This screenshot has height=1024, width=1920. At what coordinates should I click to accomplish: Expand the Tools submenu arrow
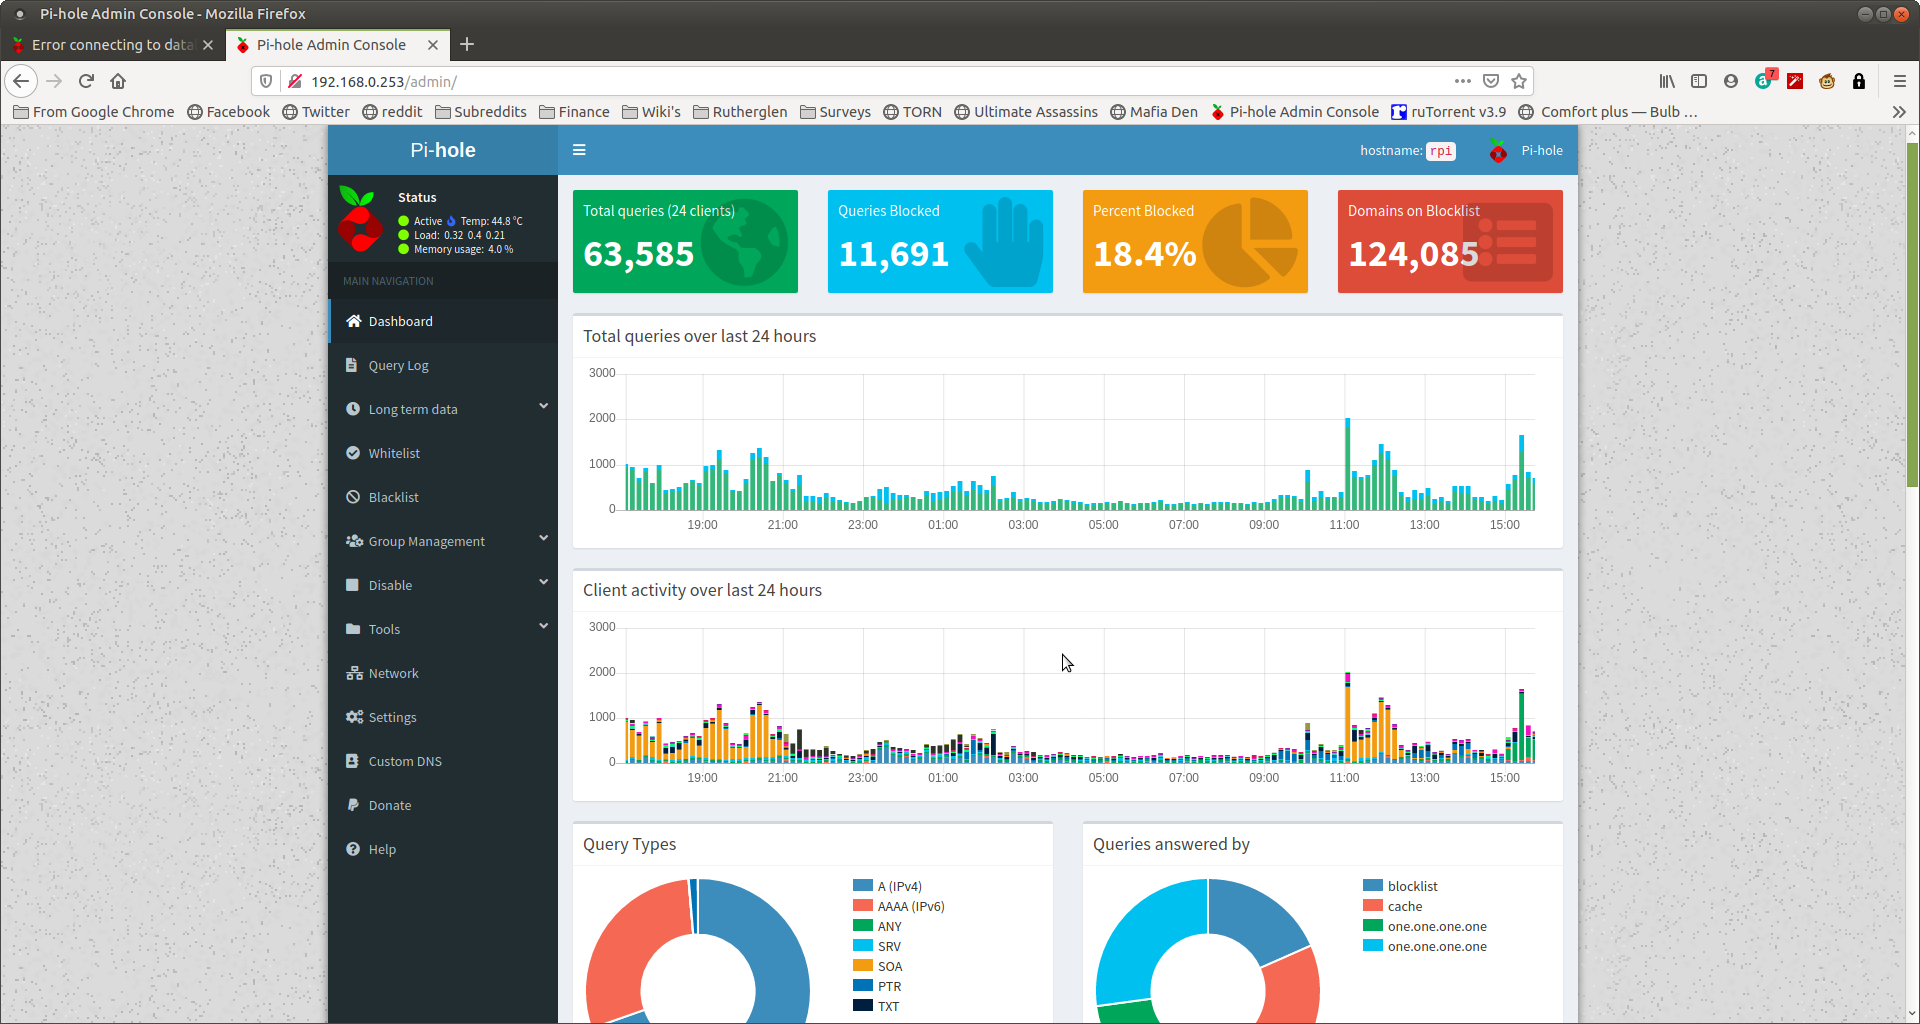point(544,626)
